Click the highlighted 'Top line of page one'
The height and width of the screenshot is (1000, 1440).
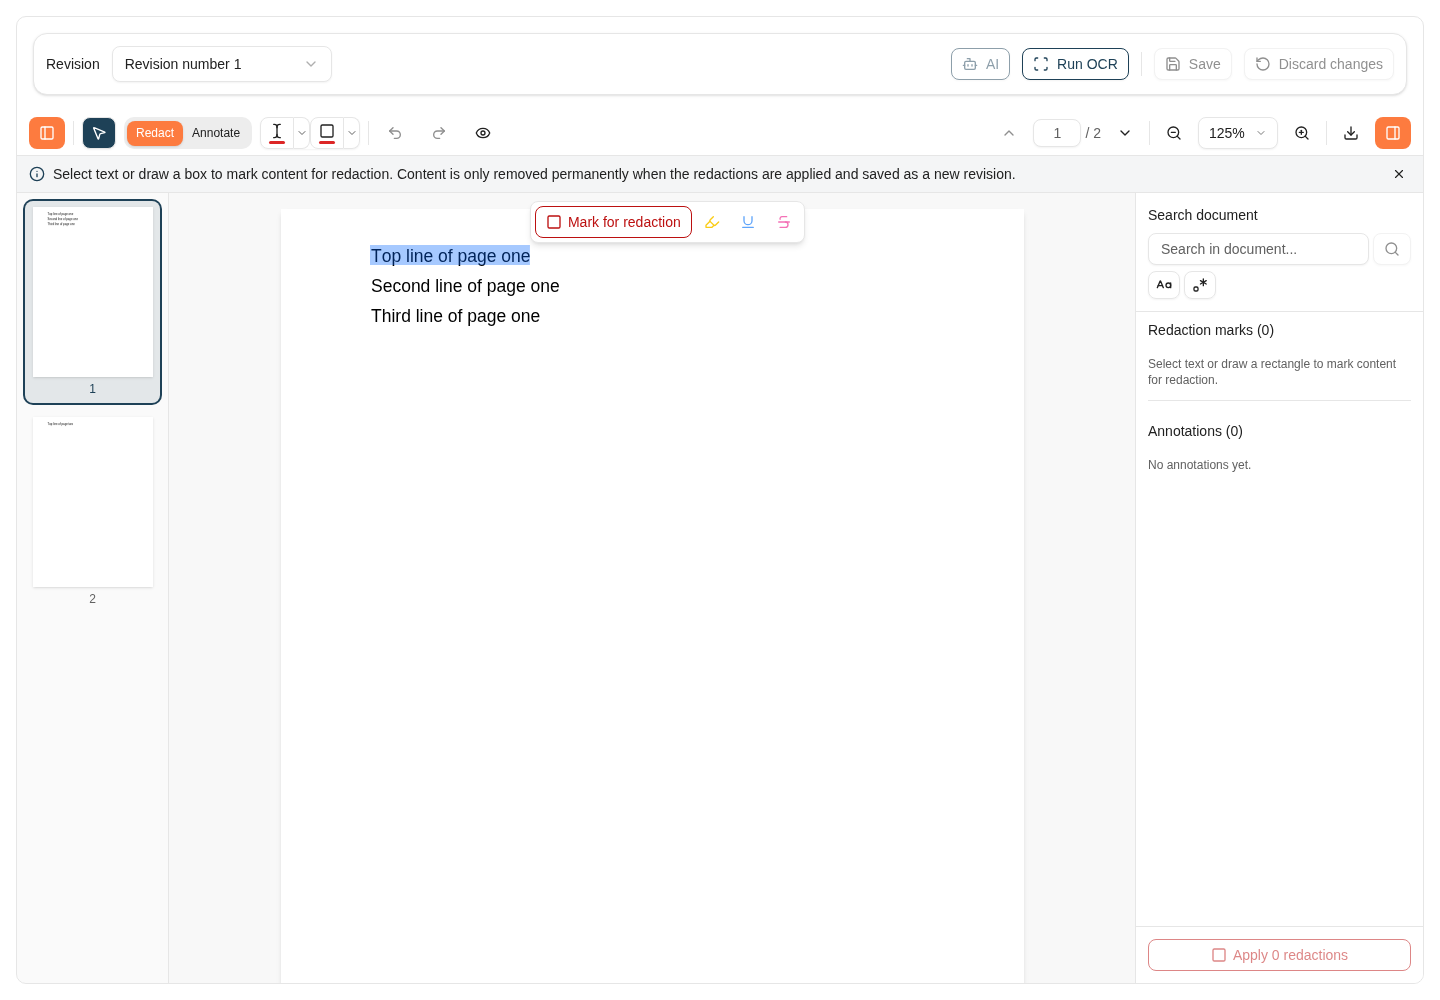(450, 256)
